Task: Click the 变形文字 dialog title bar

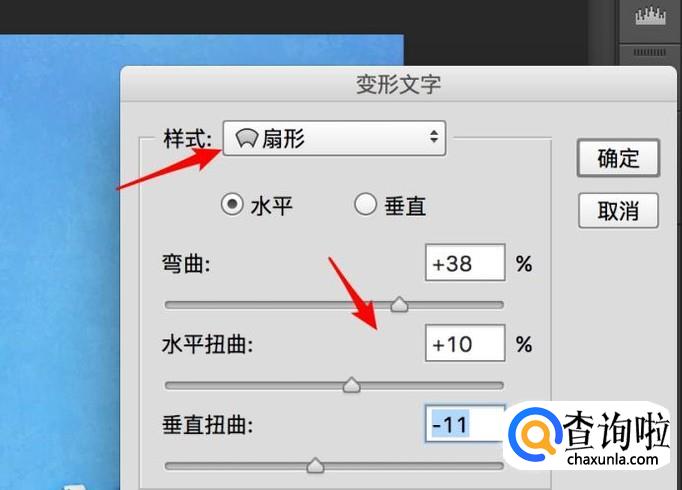Action: [398, 84]
